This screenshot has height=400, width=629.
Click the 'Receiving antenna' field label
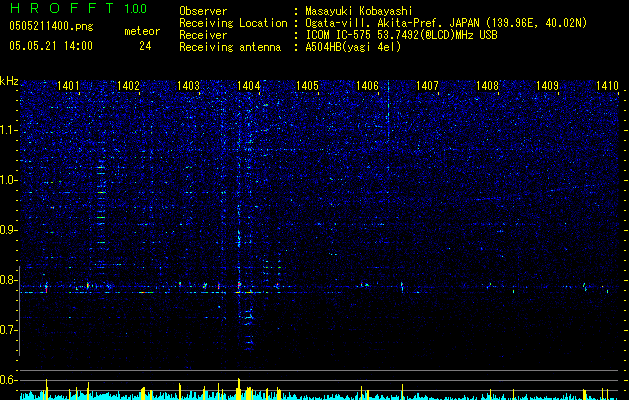(x=230, y=47)
